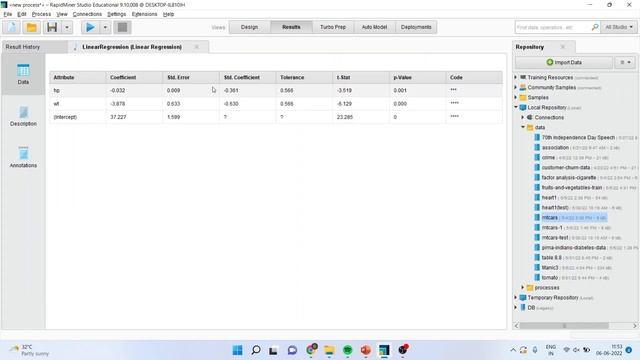The height and width of the screenshot is (360, 640).
Task: Collapse the Local Repository node
Action: 516,107
